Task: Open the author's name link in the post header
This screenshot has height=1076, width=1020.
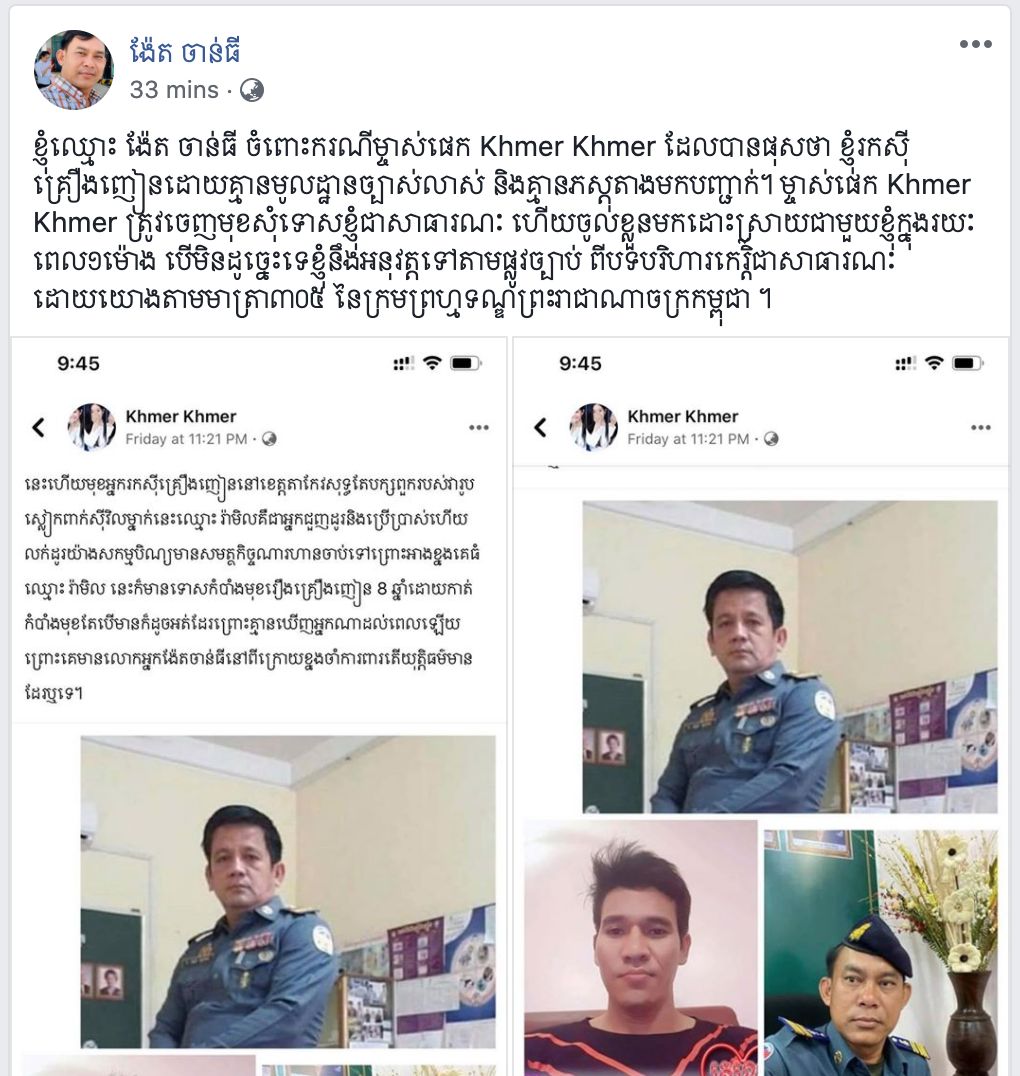Action: point(185,50)
